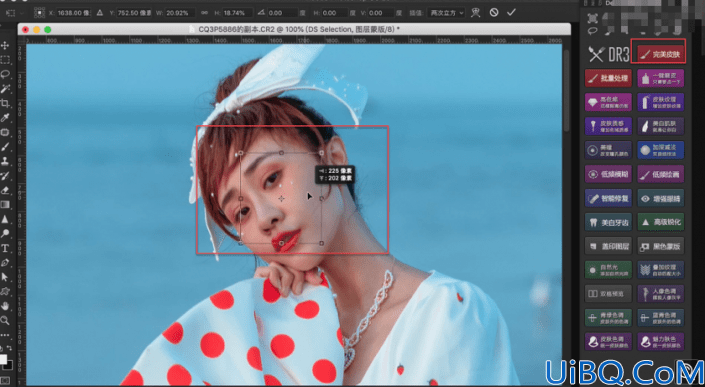Select the Gradient tool
The height and width of the screenshot is (387, 705).
[5, 205]
